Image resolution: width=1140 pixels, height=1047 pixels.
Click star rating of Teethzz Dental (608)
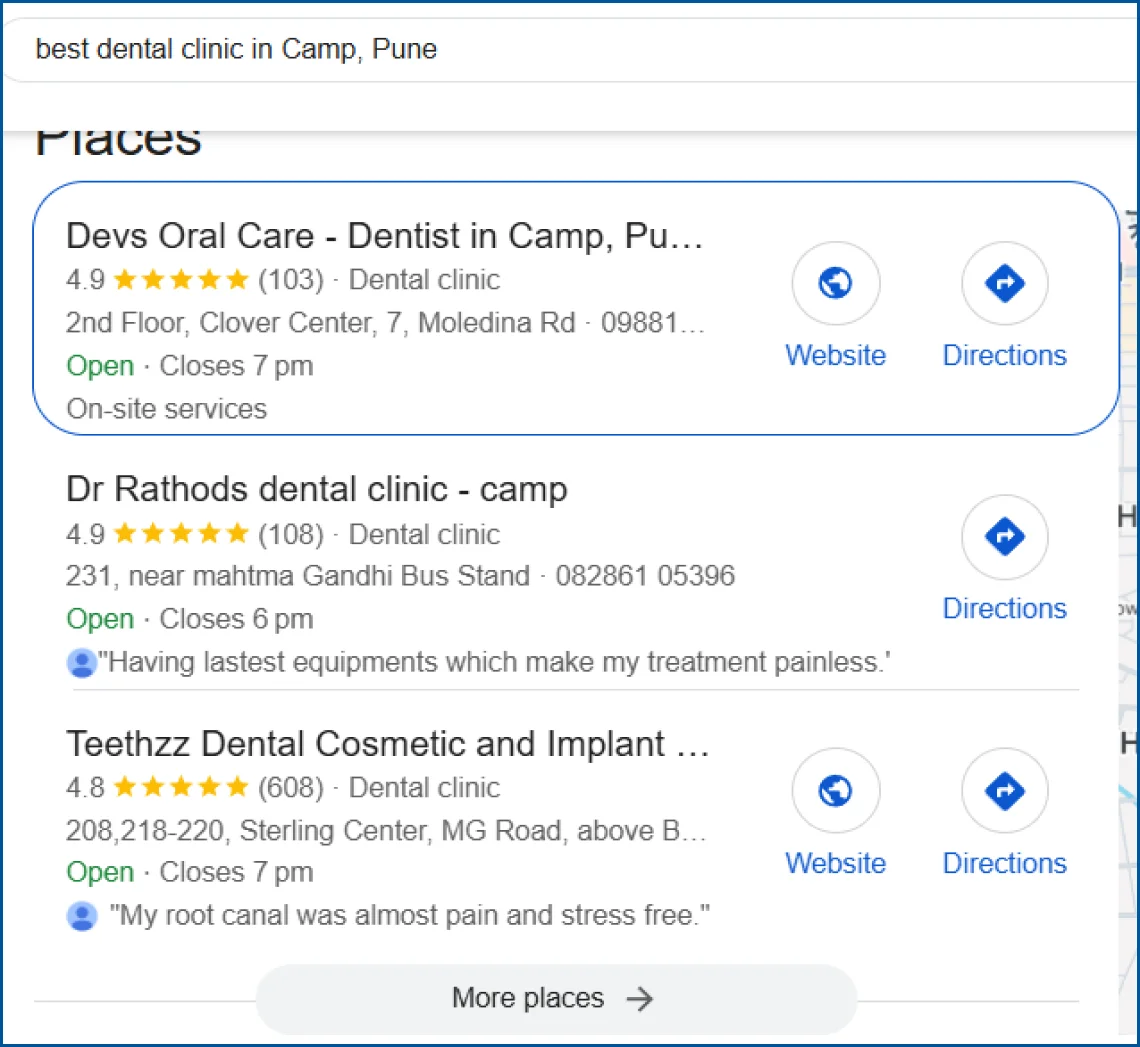180,788
